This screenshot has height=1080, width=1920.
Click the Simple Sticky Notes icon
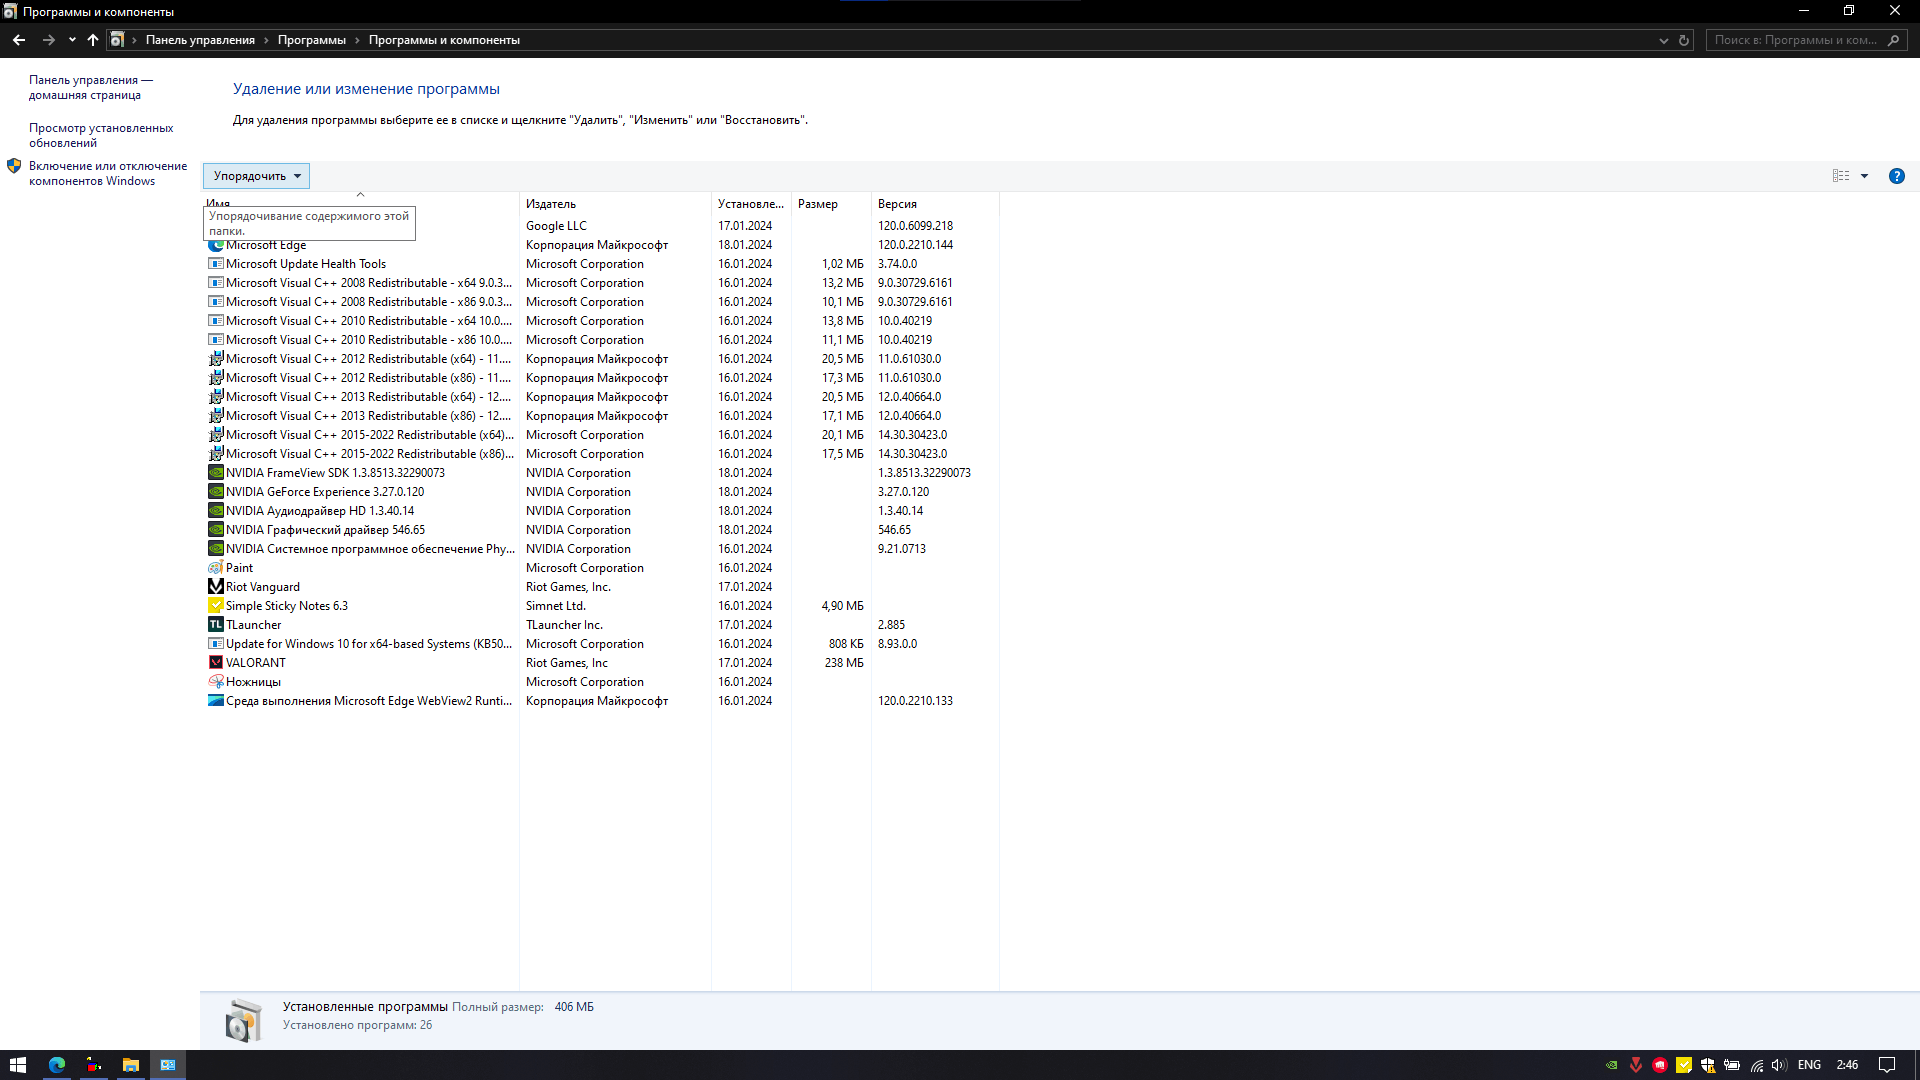(215, 606)
